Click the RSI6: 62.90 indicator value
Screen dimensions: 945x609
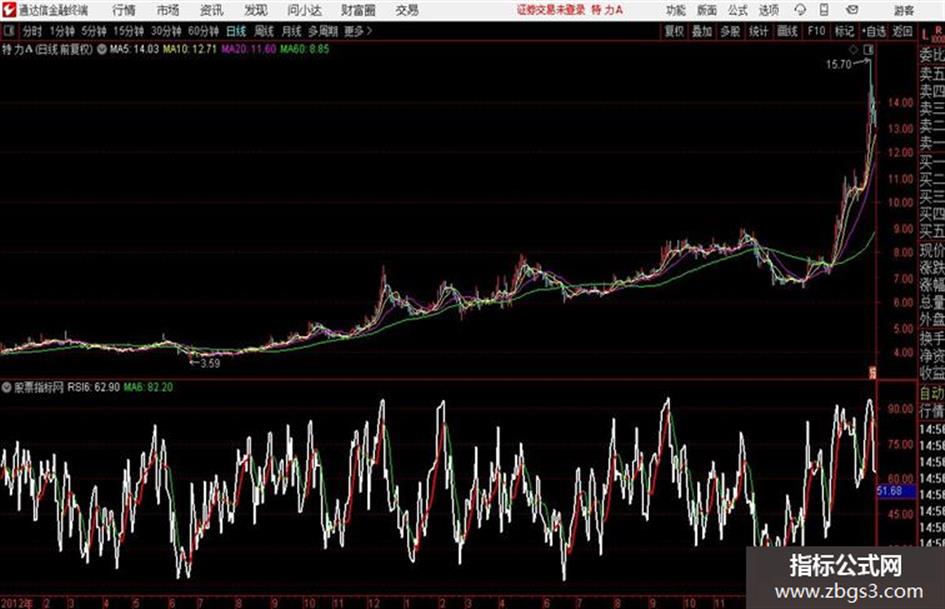(93, 387)
